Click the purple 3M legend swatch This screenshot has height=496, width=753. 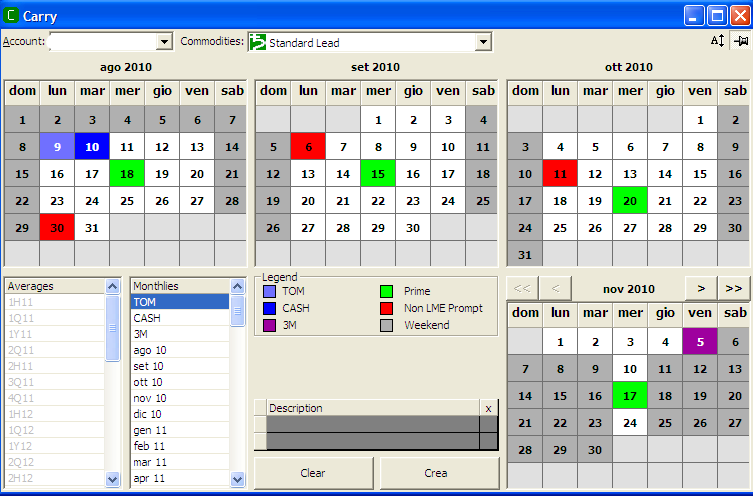[269, 325]
